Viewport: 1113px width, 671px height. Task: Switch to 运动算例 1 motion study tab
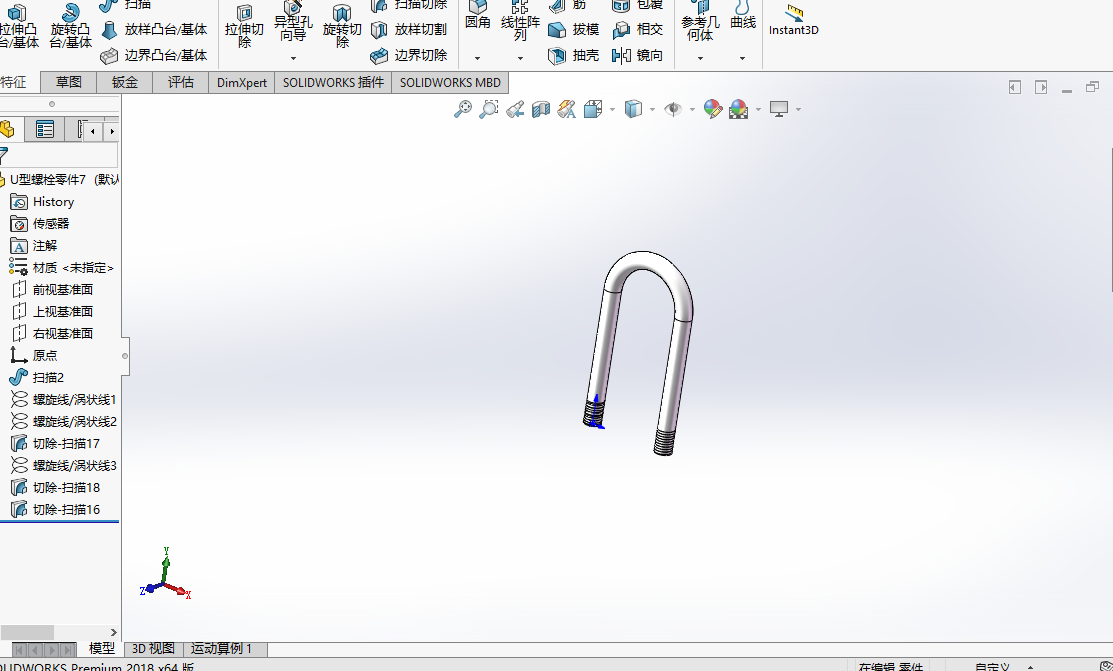(x=221, y=649)
